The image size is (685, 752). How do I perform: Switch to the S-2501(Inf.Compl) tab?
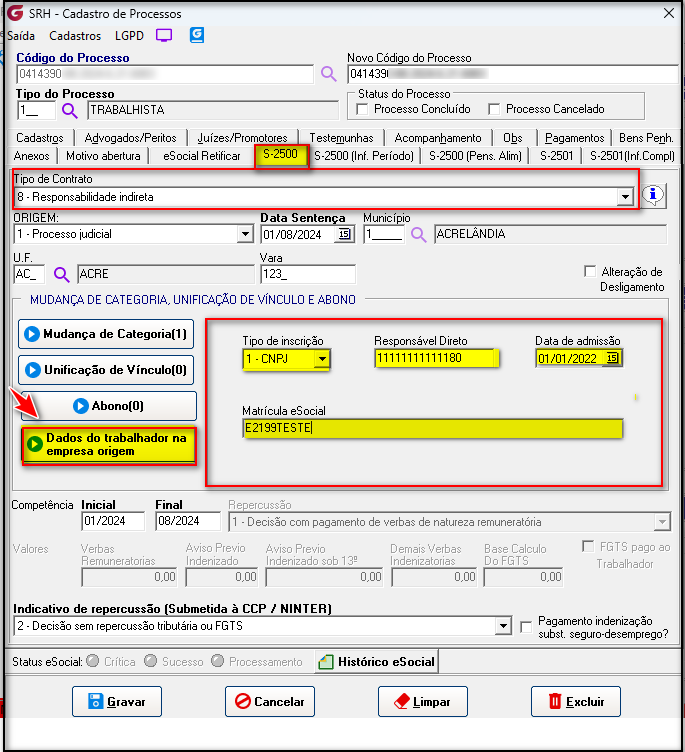click(632, 156)
